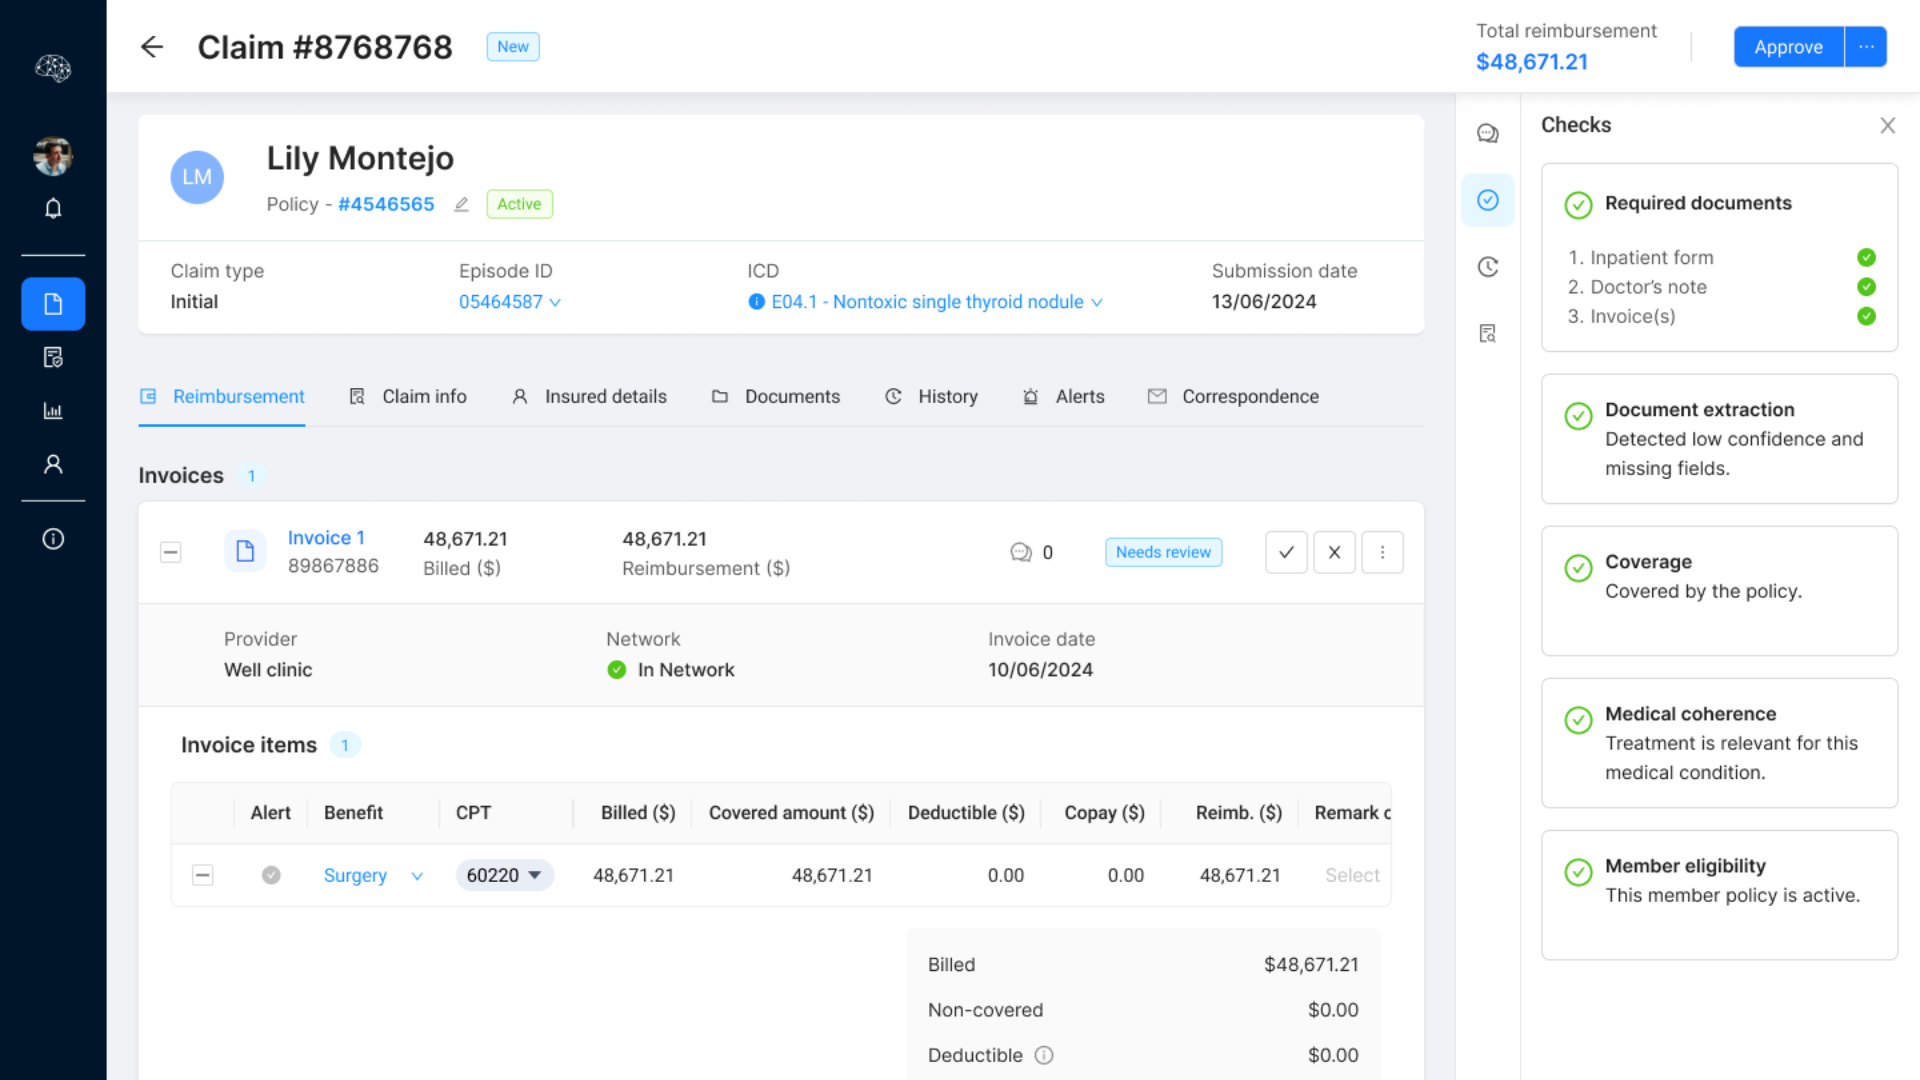Switch to the Documents tab

tap(776, 397)
